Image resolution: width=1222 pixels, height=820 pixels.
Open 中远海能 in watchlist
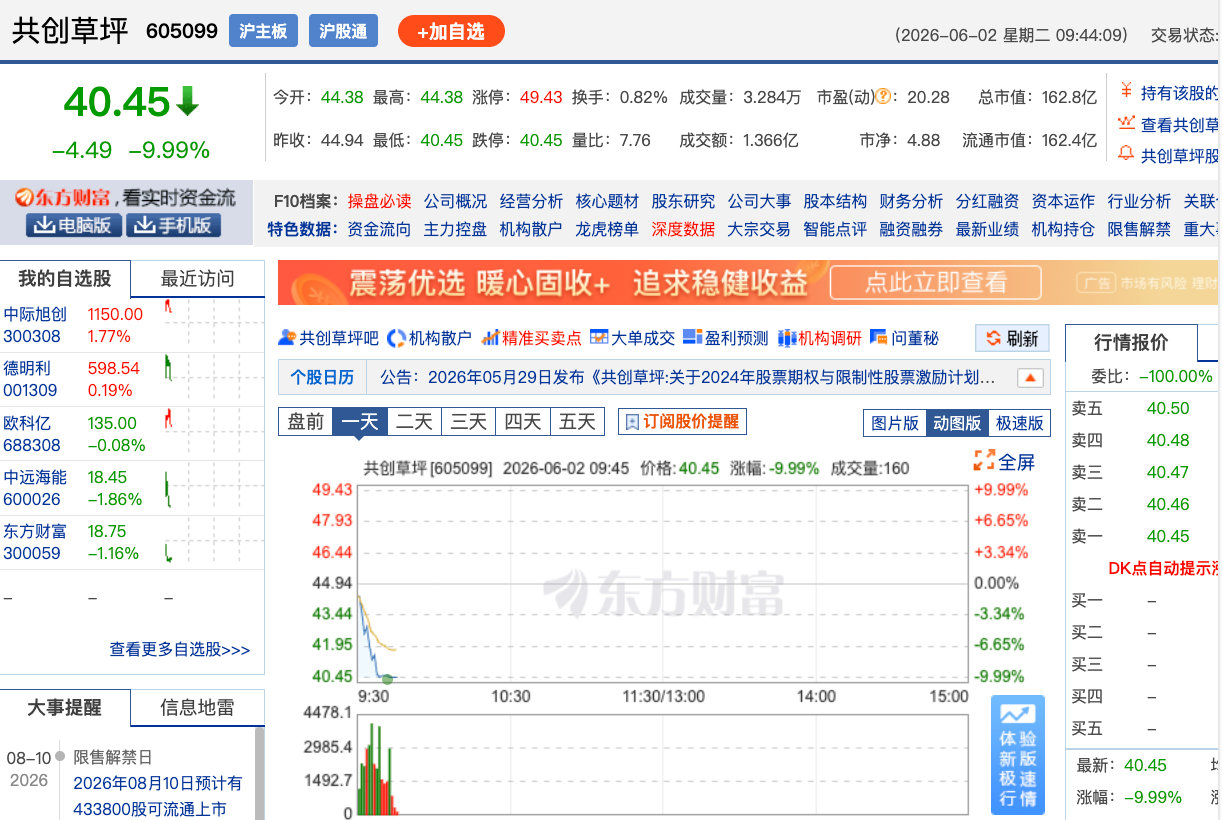click(x=35, y=477)
